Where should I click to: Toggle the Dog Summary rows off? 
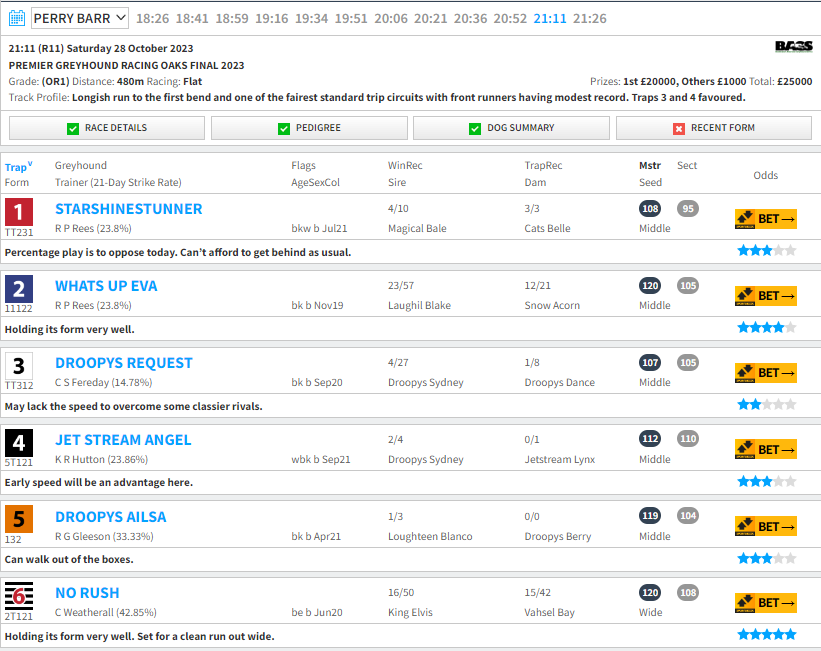pos(512,128)
